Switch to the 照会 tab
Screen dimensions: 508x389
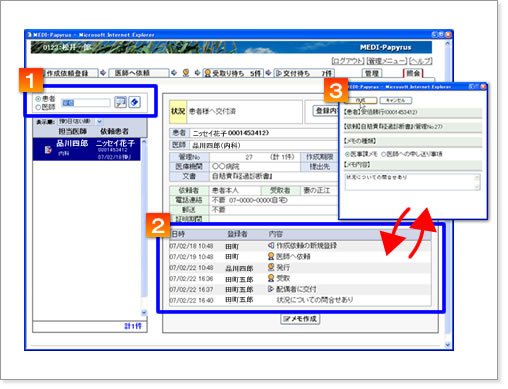tap(413, 73)
